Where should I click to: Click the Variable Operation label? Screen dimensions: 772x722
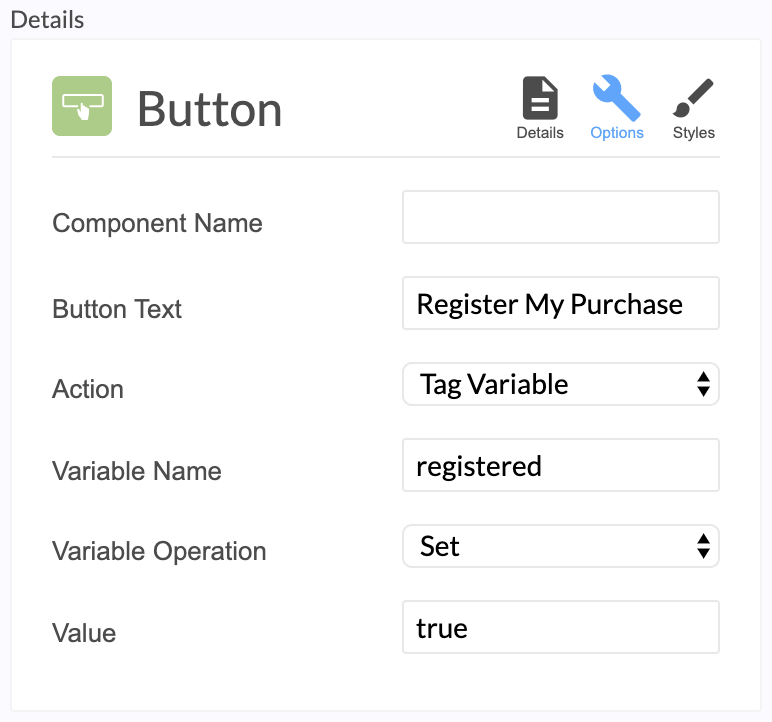[159, 551]
